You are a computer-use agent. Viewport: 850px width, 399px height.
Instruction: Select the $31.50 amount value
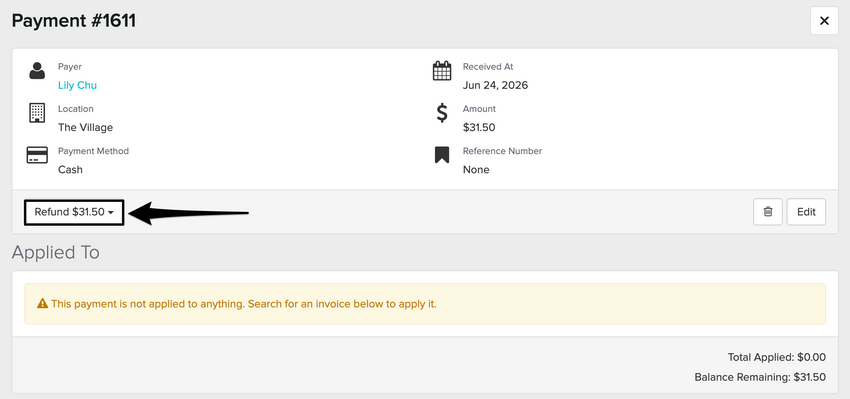coord(479,127)
